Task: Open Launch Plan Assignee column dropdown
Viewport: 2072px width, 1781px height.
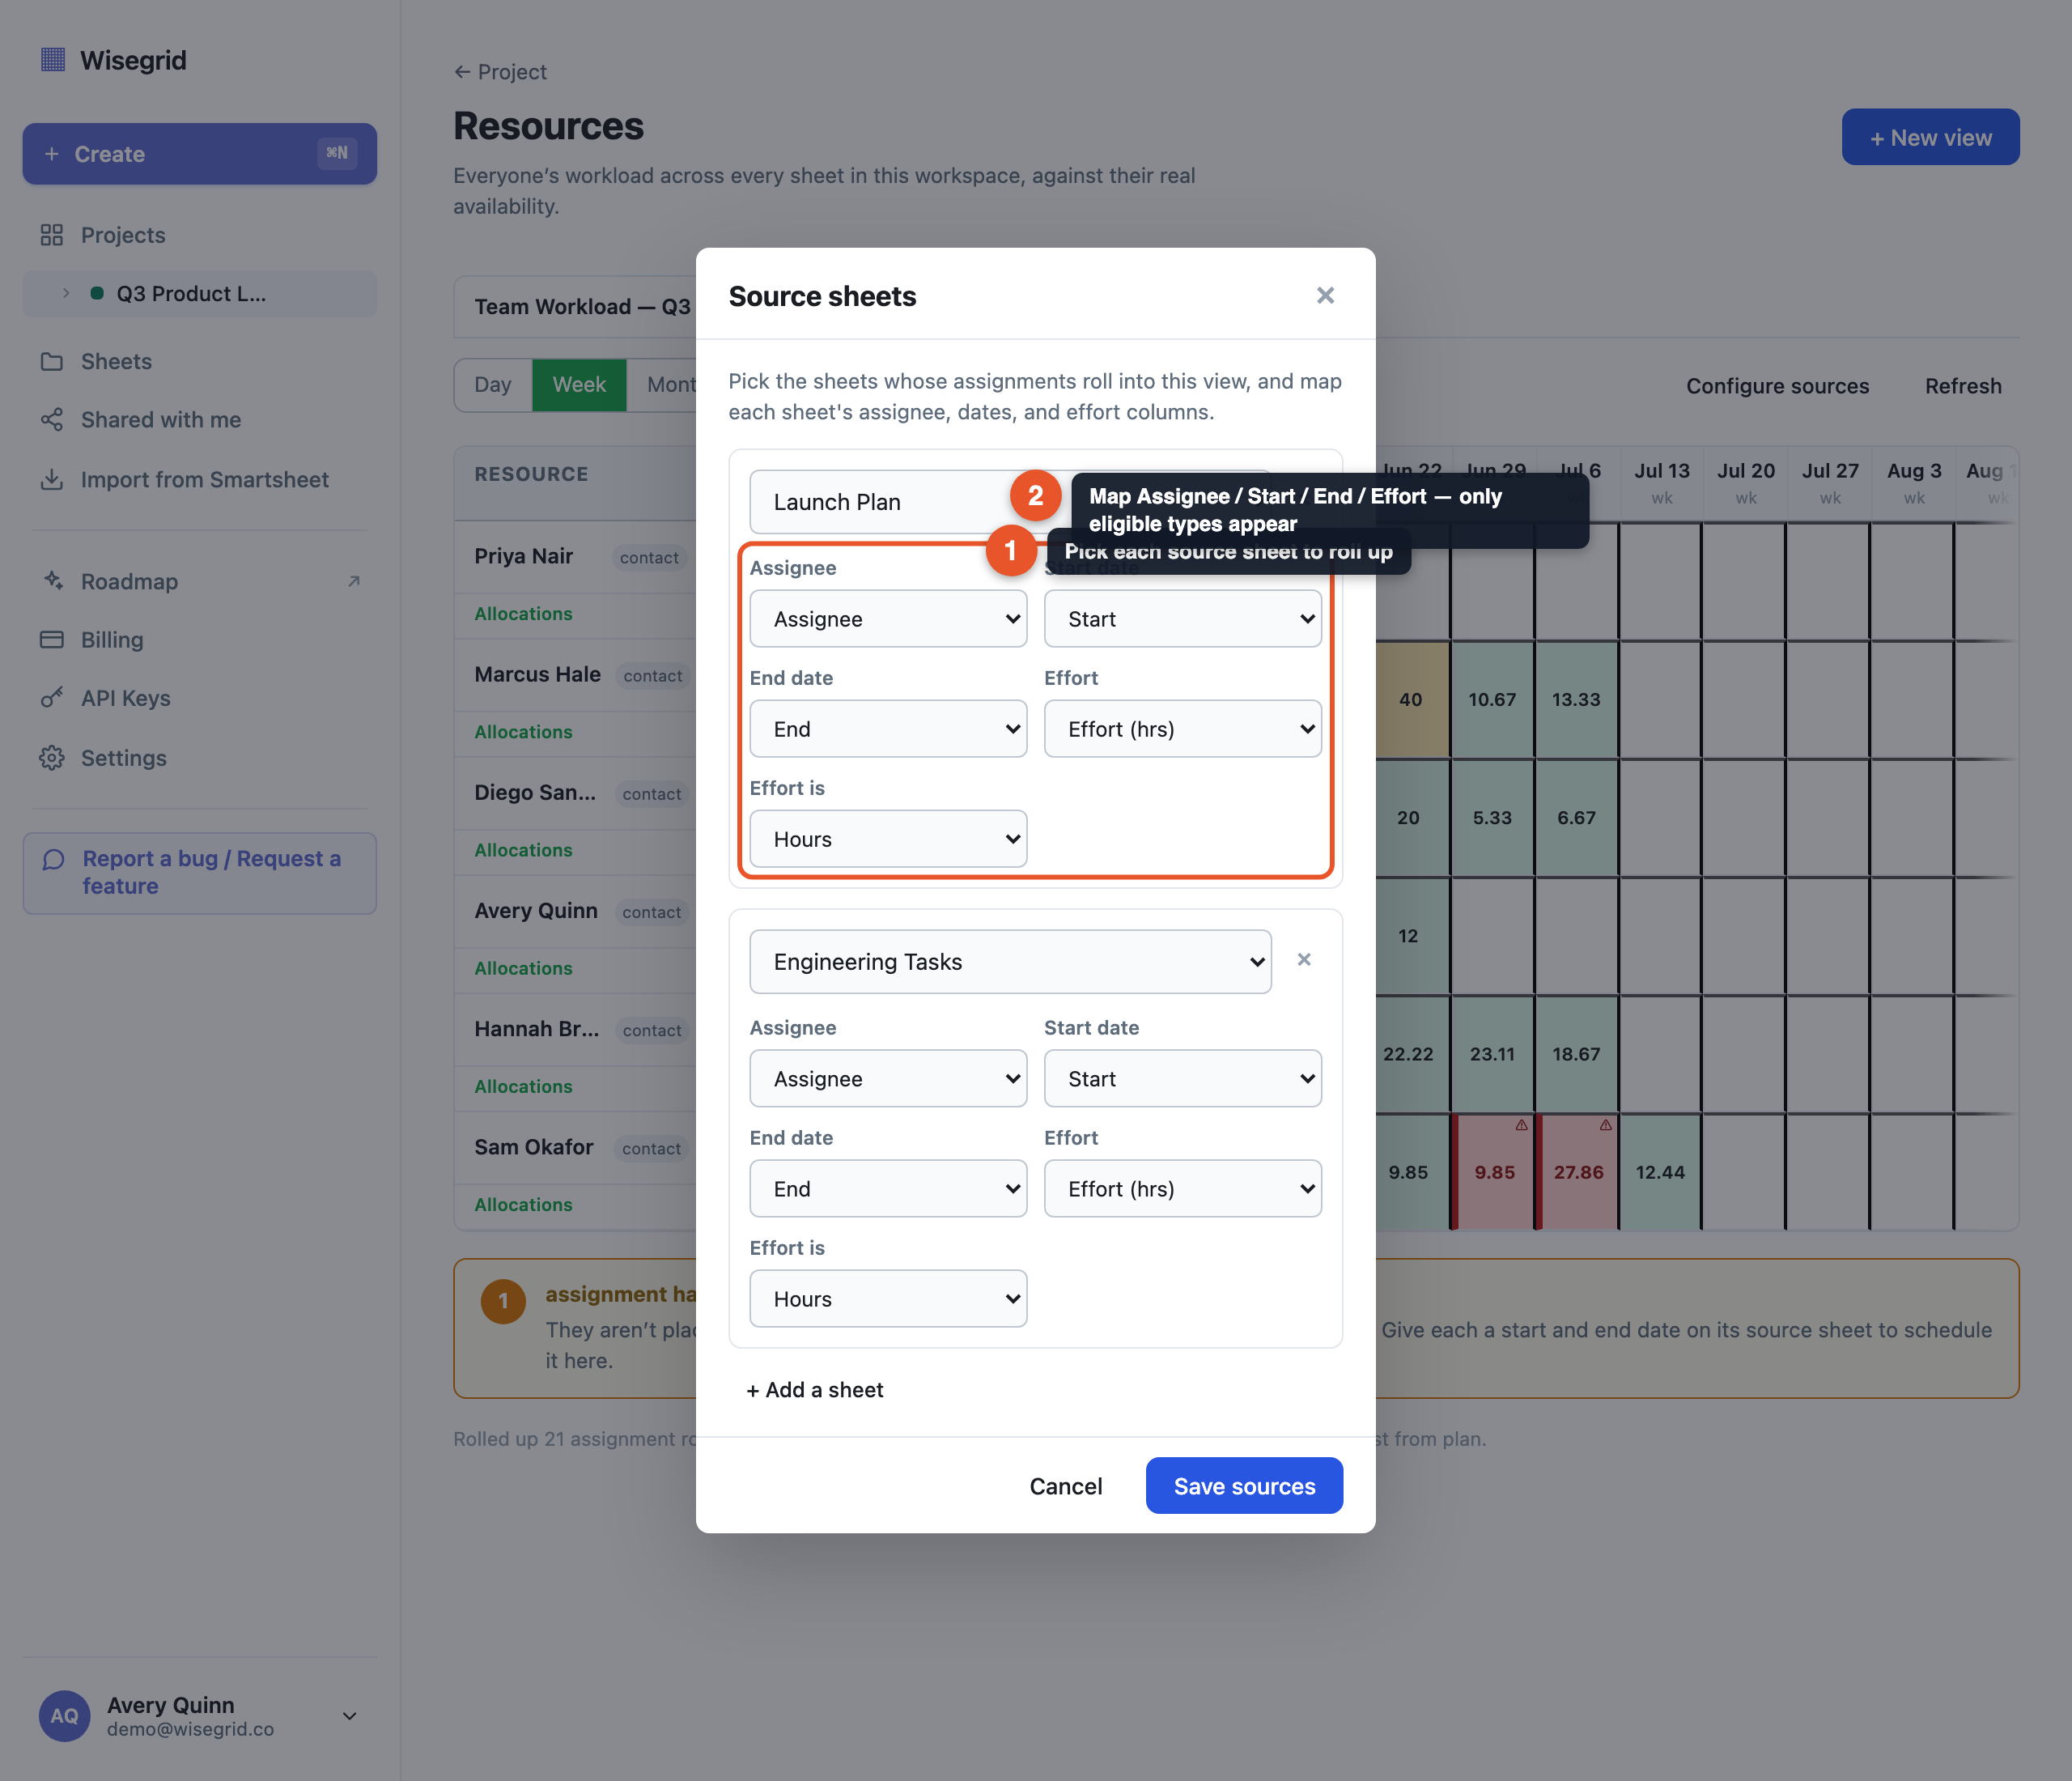Action: (x=888, y=619)
